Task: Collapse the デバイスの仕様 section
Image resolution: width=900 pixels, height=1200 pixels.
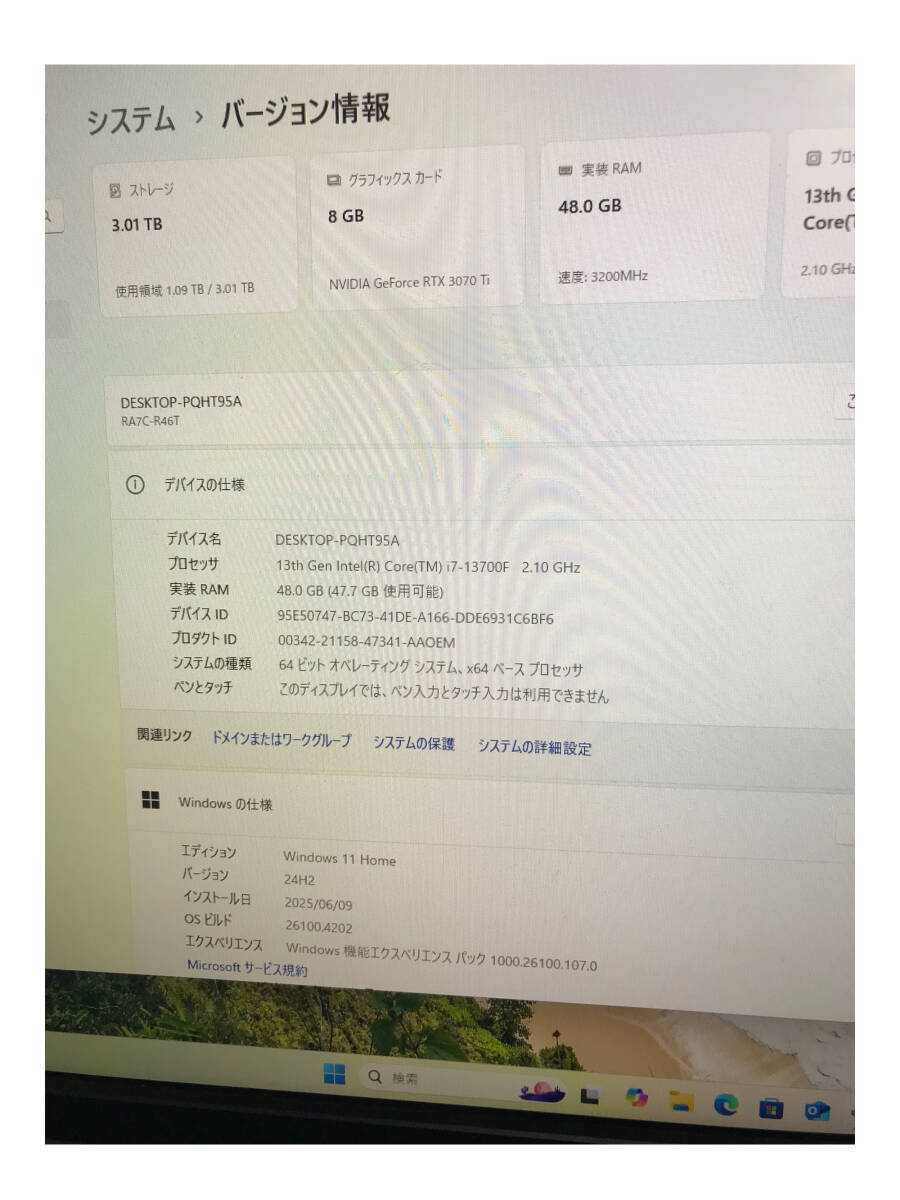Action: pyautogui.click(x=480, y=484)
